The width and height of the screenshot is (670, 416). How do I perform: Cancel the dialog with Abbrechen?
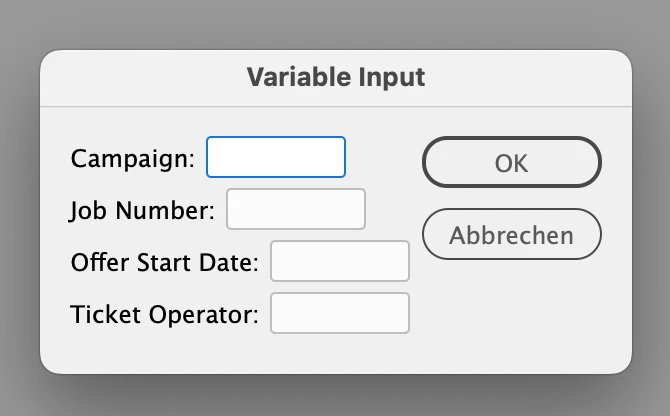511,236
